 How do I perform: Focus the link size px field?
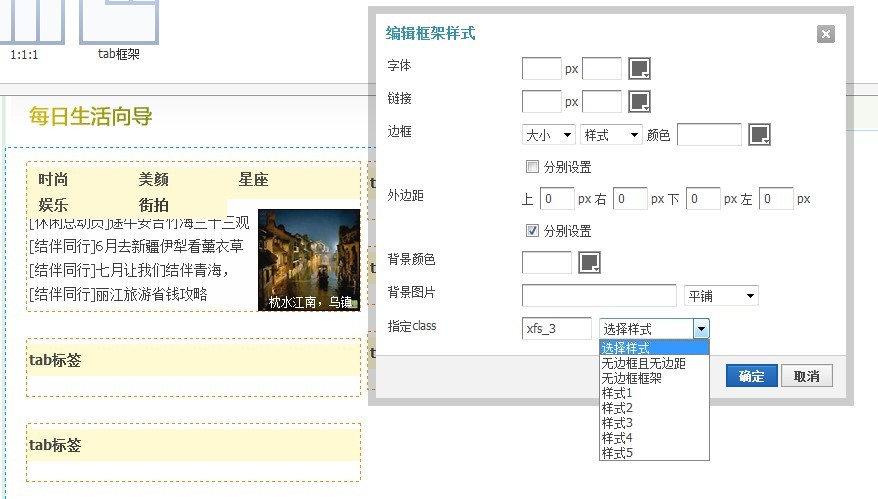pyautogui.click(x=541, y=101)
